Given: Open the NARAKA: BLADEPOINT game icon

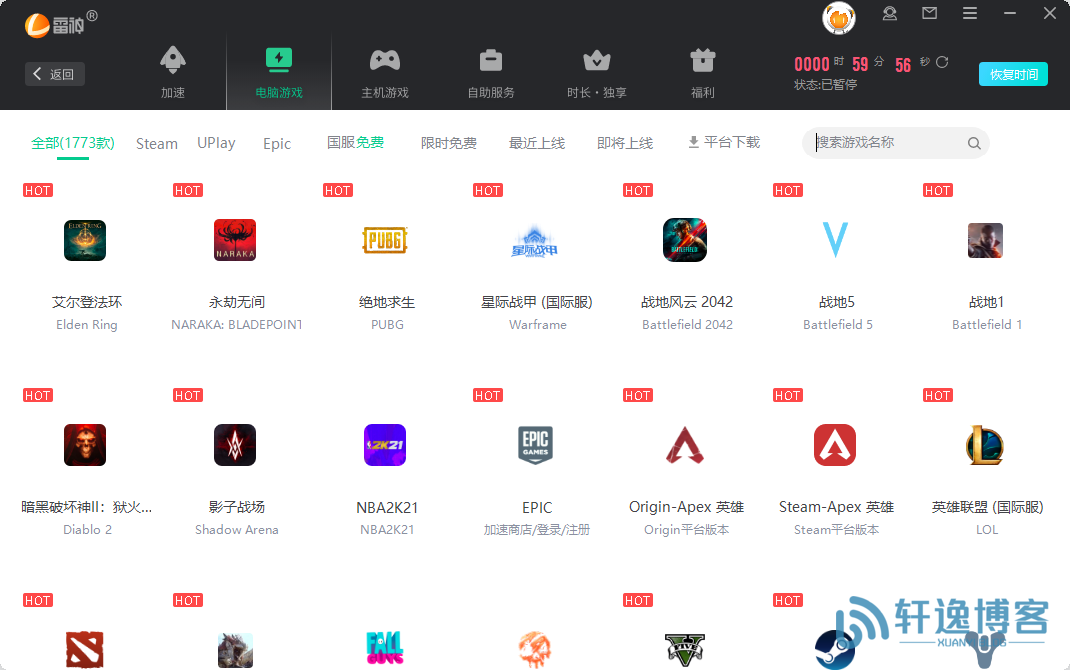Looking at the screenshot, I should tap(235, 240).
